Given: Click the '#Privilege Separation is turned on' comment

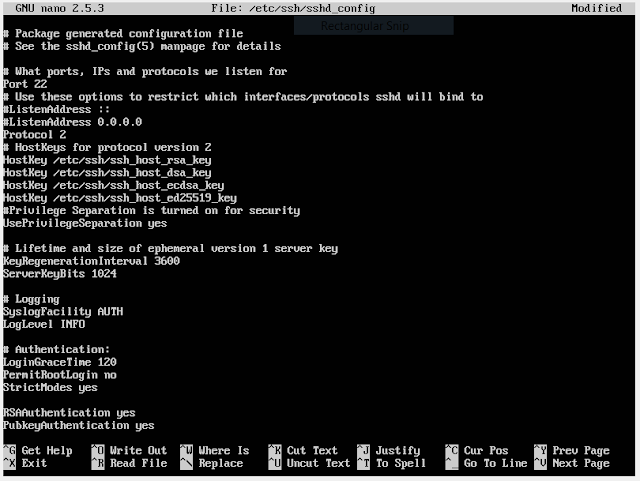Looking at the screenshot, I should 151,211.
